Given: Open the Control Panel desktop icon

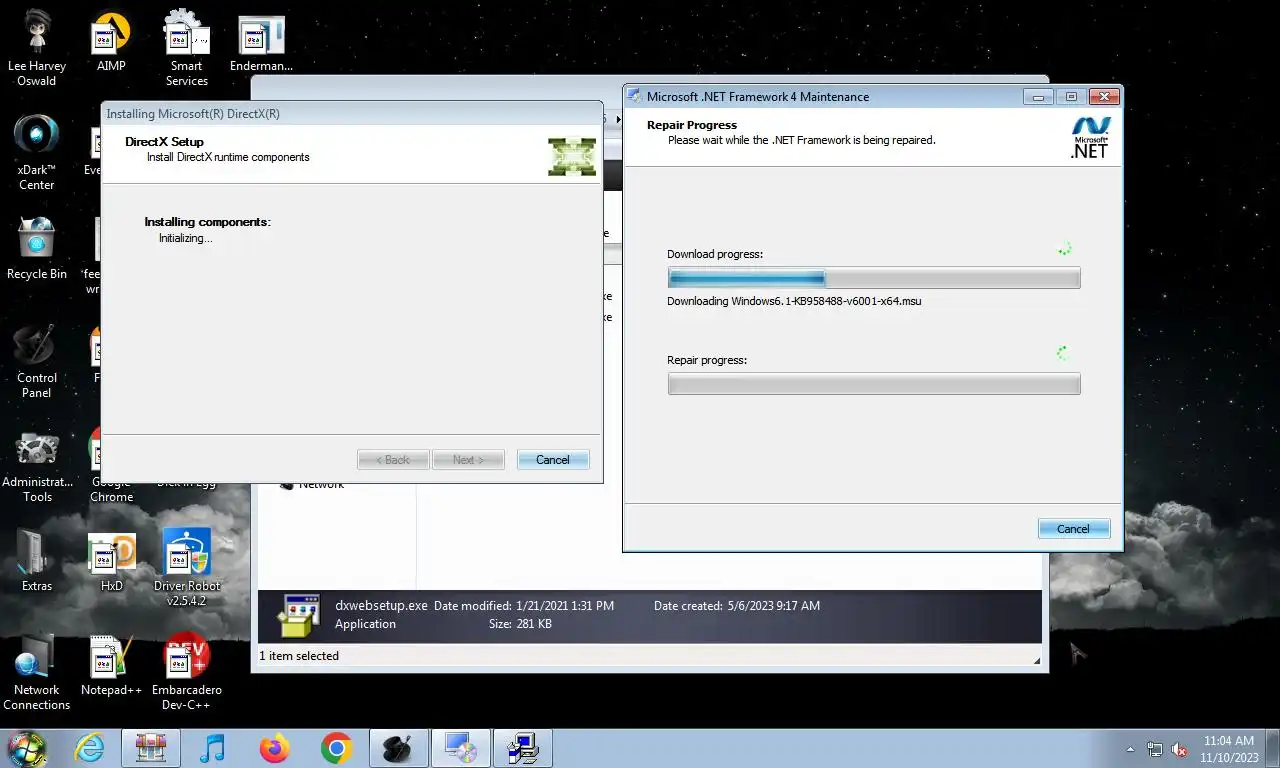Looking at the screenshot, I should [x=37, y=360].
